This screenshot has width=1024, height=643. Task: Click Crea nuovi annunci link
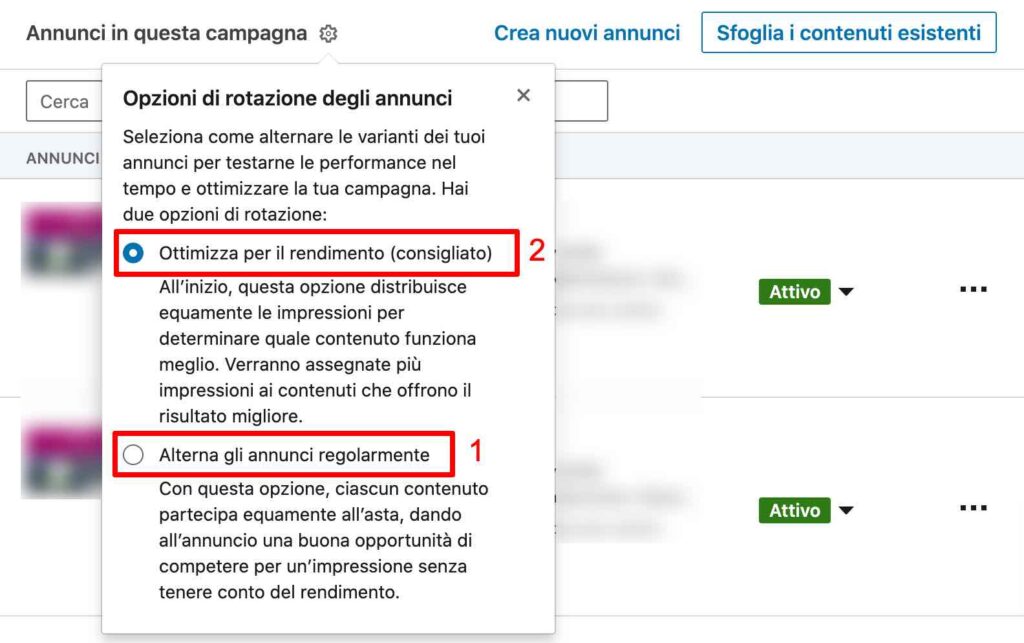(x=587, y=33)
